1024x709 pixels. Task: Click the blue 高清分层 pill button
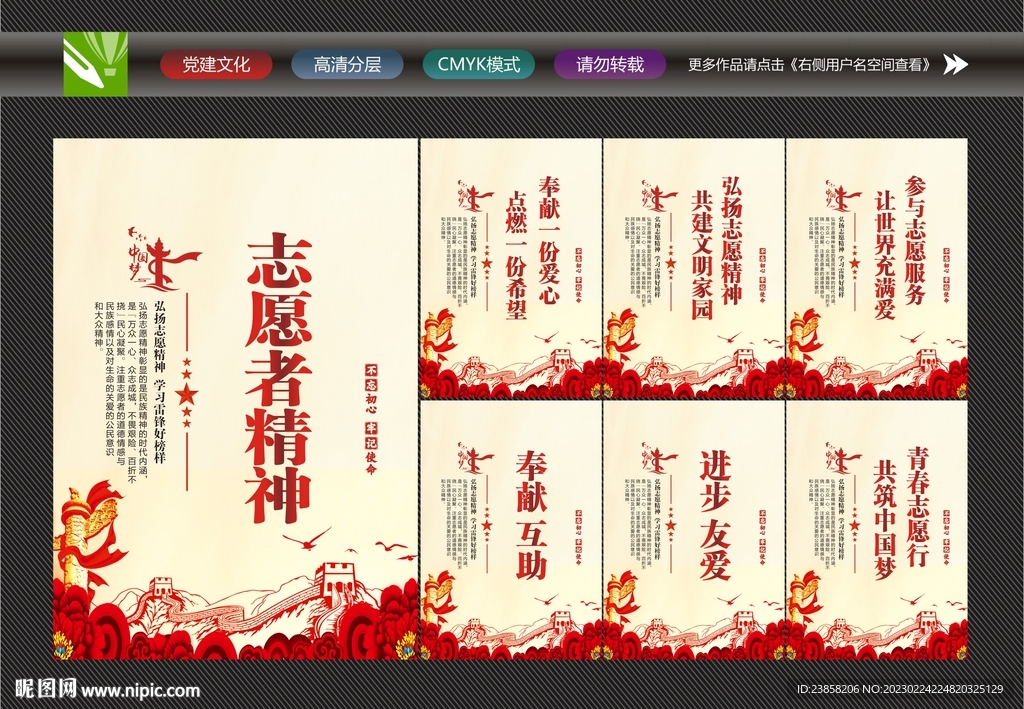347,65
